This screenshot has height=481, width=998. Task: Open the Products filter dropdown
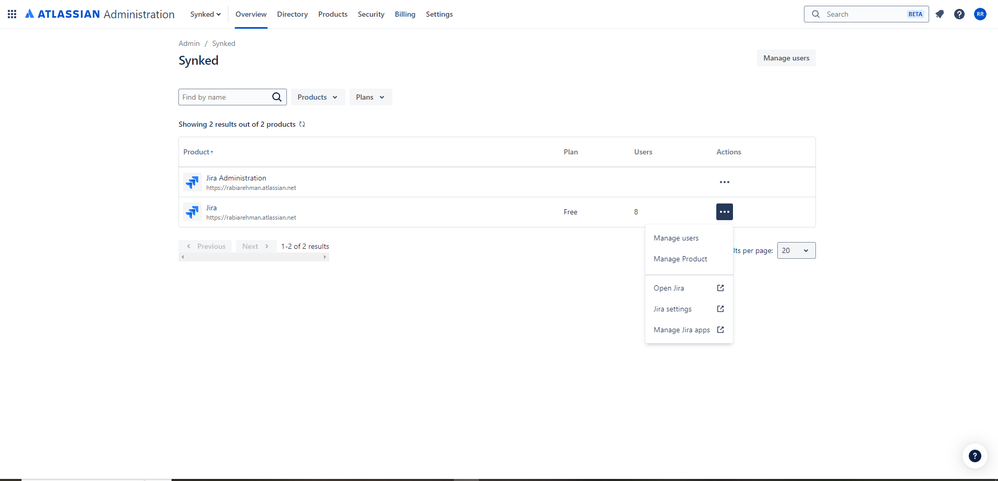point(318,97)
